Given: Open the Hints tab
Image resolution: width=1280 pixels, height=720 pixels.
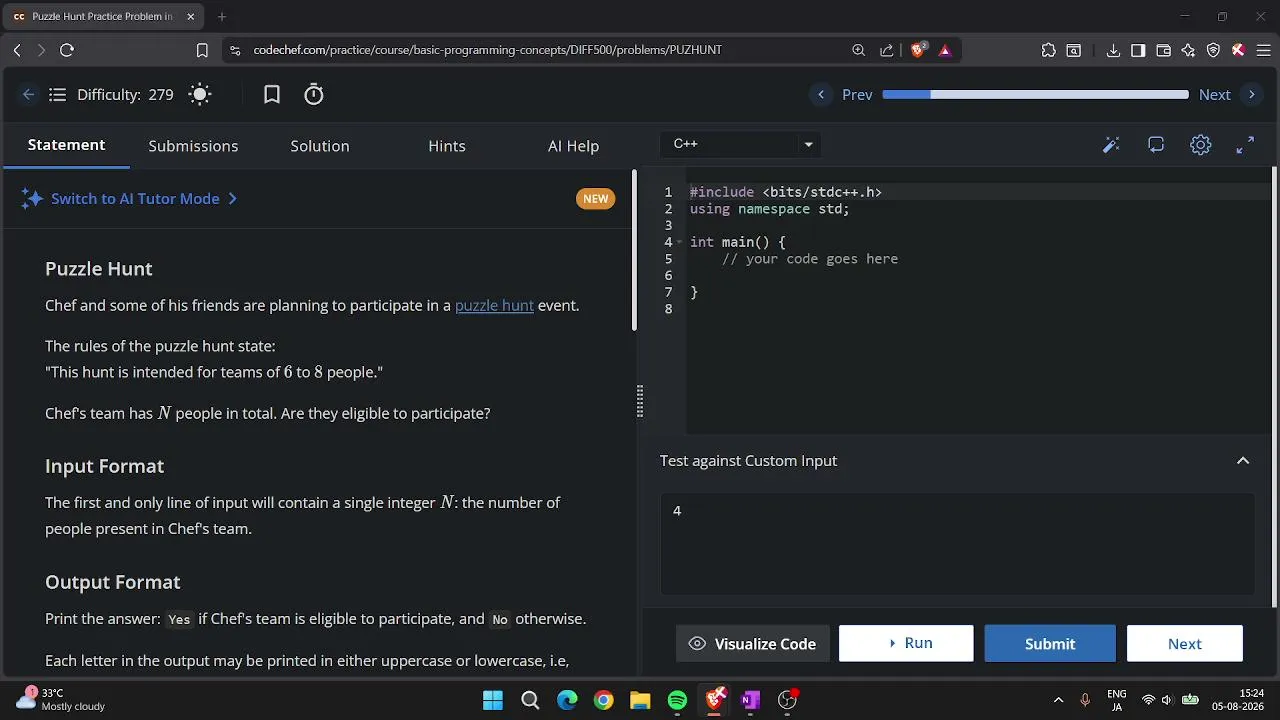Looking at the screenshot, I should coord(447,146).
